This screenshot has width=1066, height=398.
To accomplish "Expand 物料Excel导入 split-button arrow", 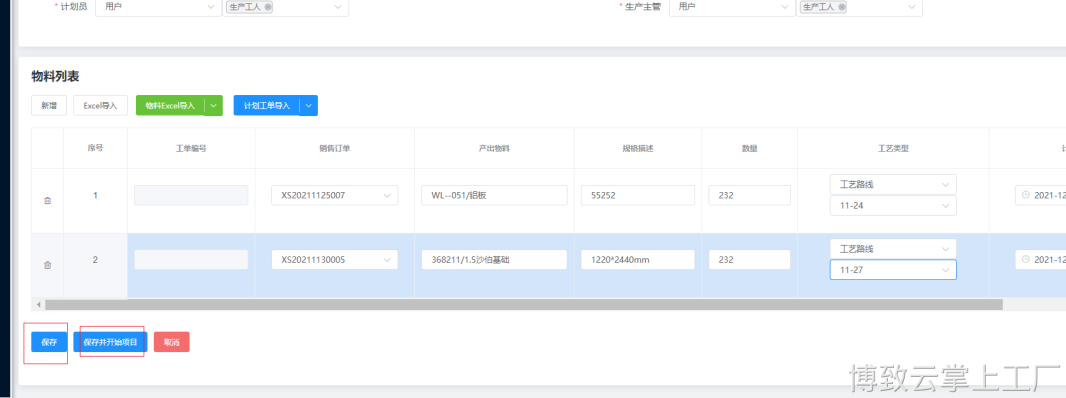I will click(213, 105).
